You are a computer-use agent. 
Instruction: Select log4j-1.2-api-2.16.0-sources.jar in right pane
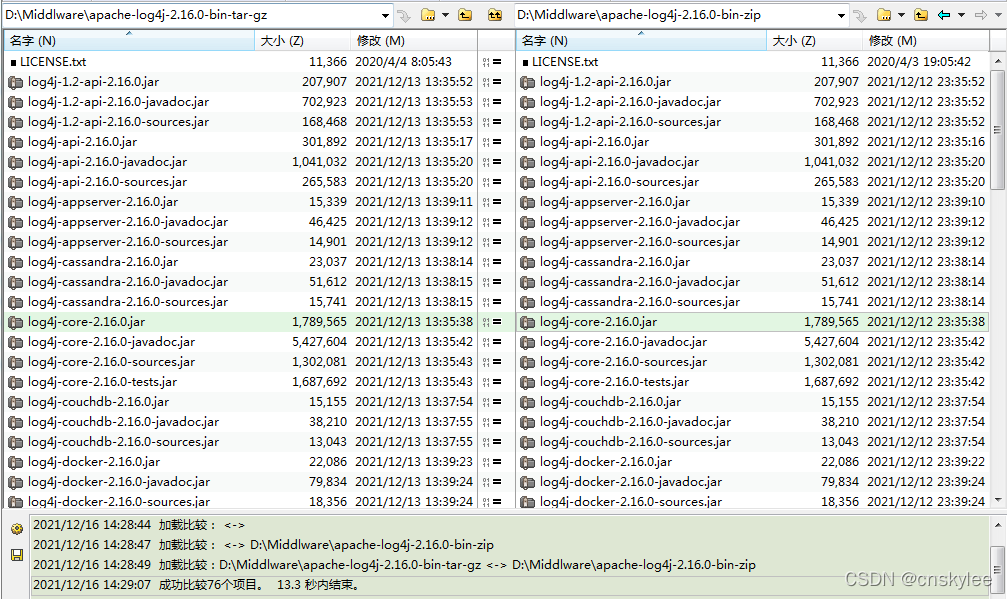tap(630, 122)
